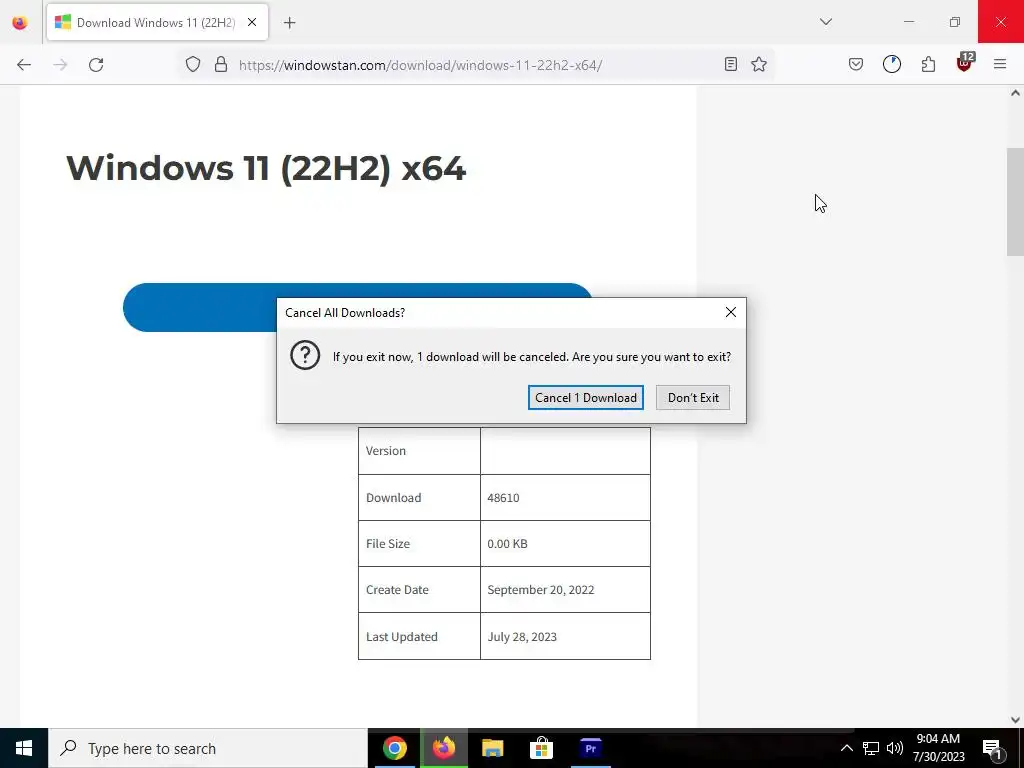Viewport: 1024px width, 768px height.
Task: Open the Firefox hamburger application menu
Action: pos(1000,64)
